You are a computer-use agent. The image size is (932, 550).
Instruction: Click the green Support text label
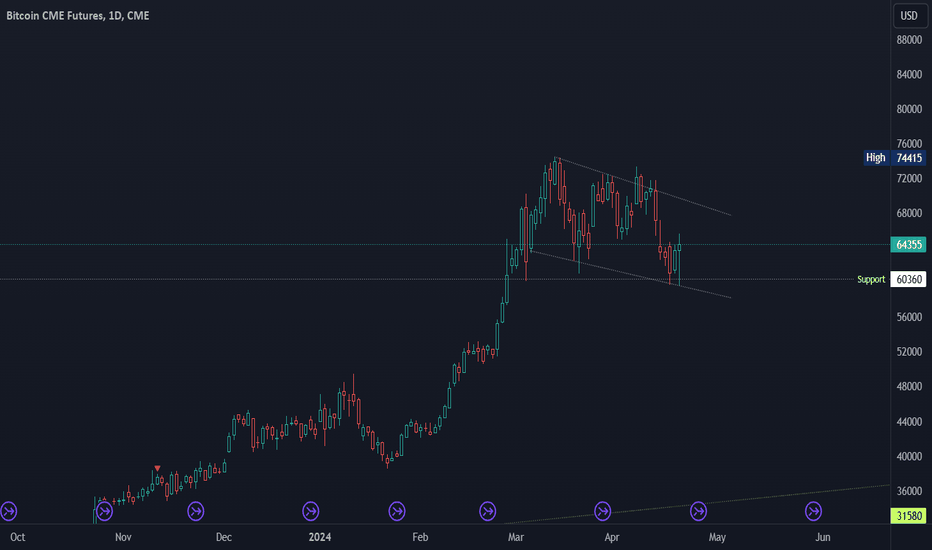click(x=871, y=279)
